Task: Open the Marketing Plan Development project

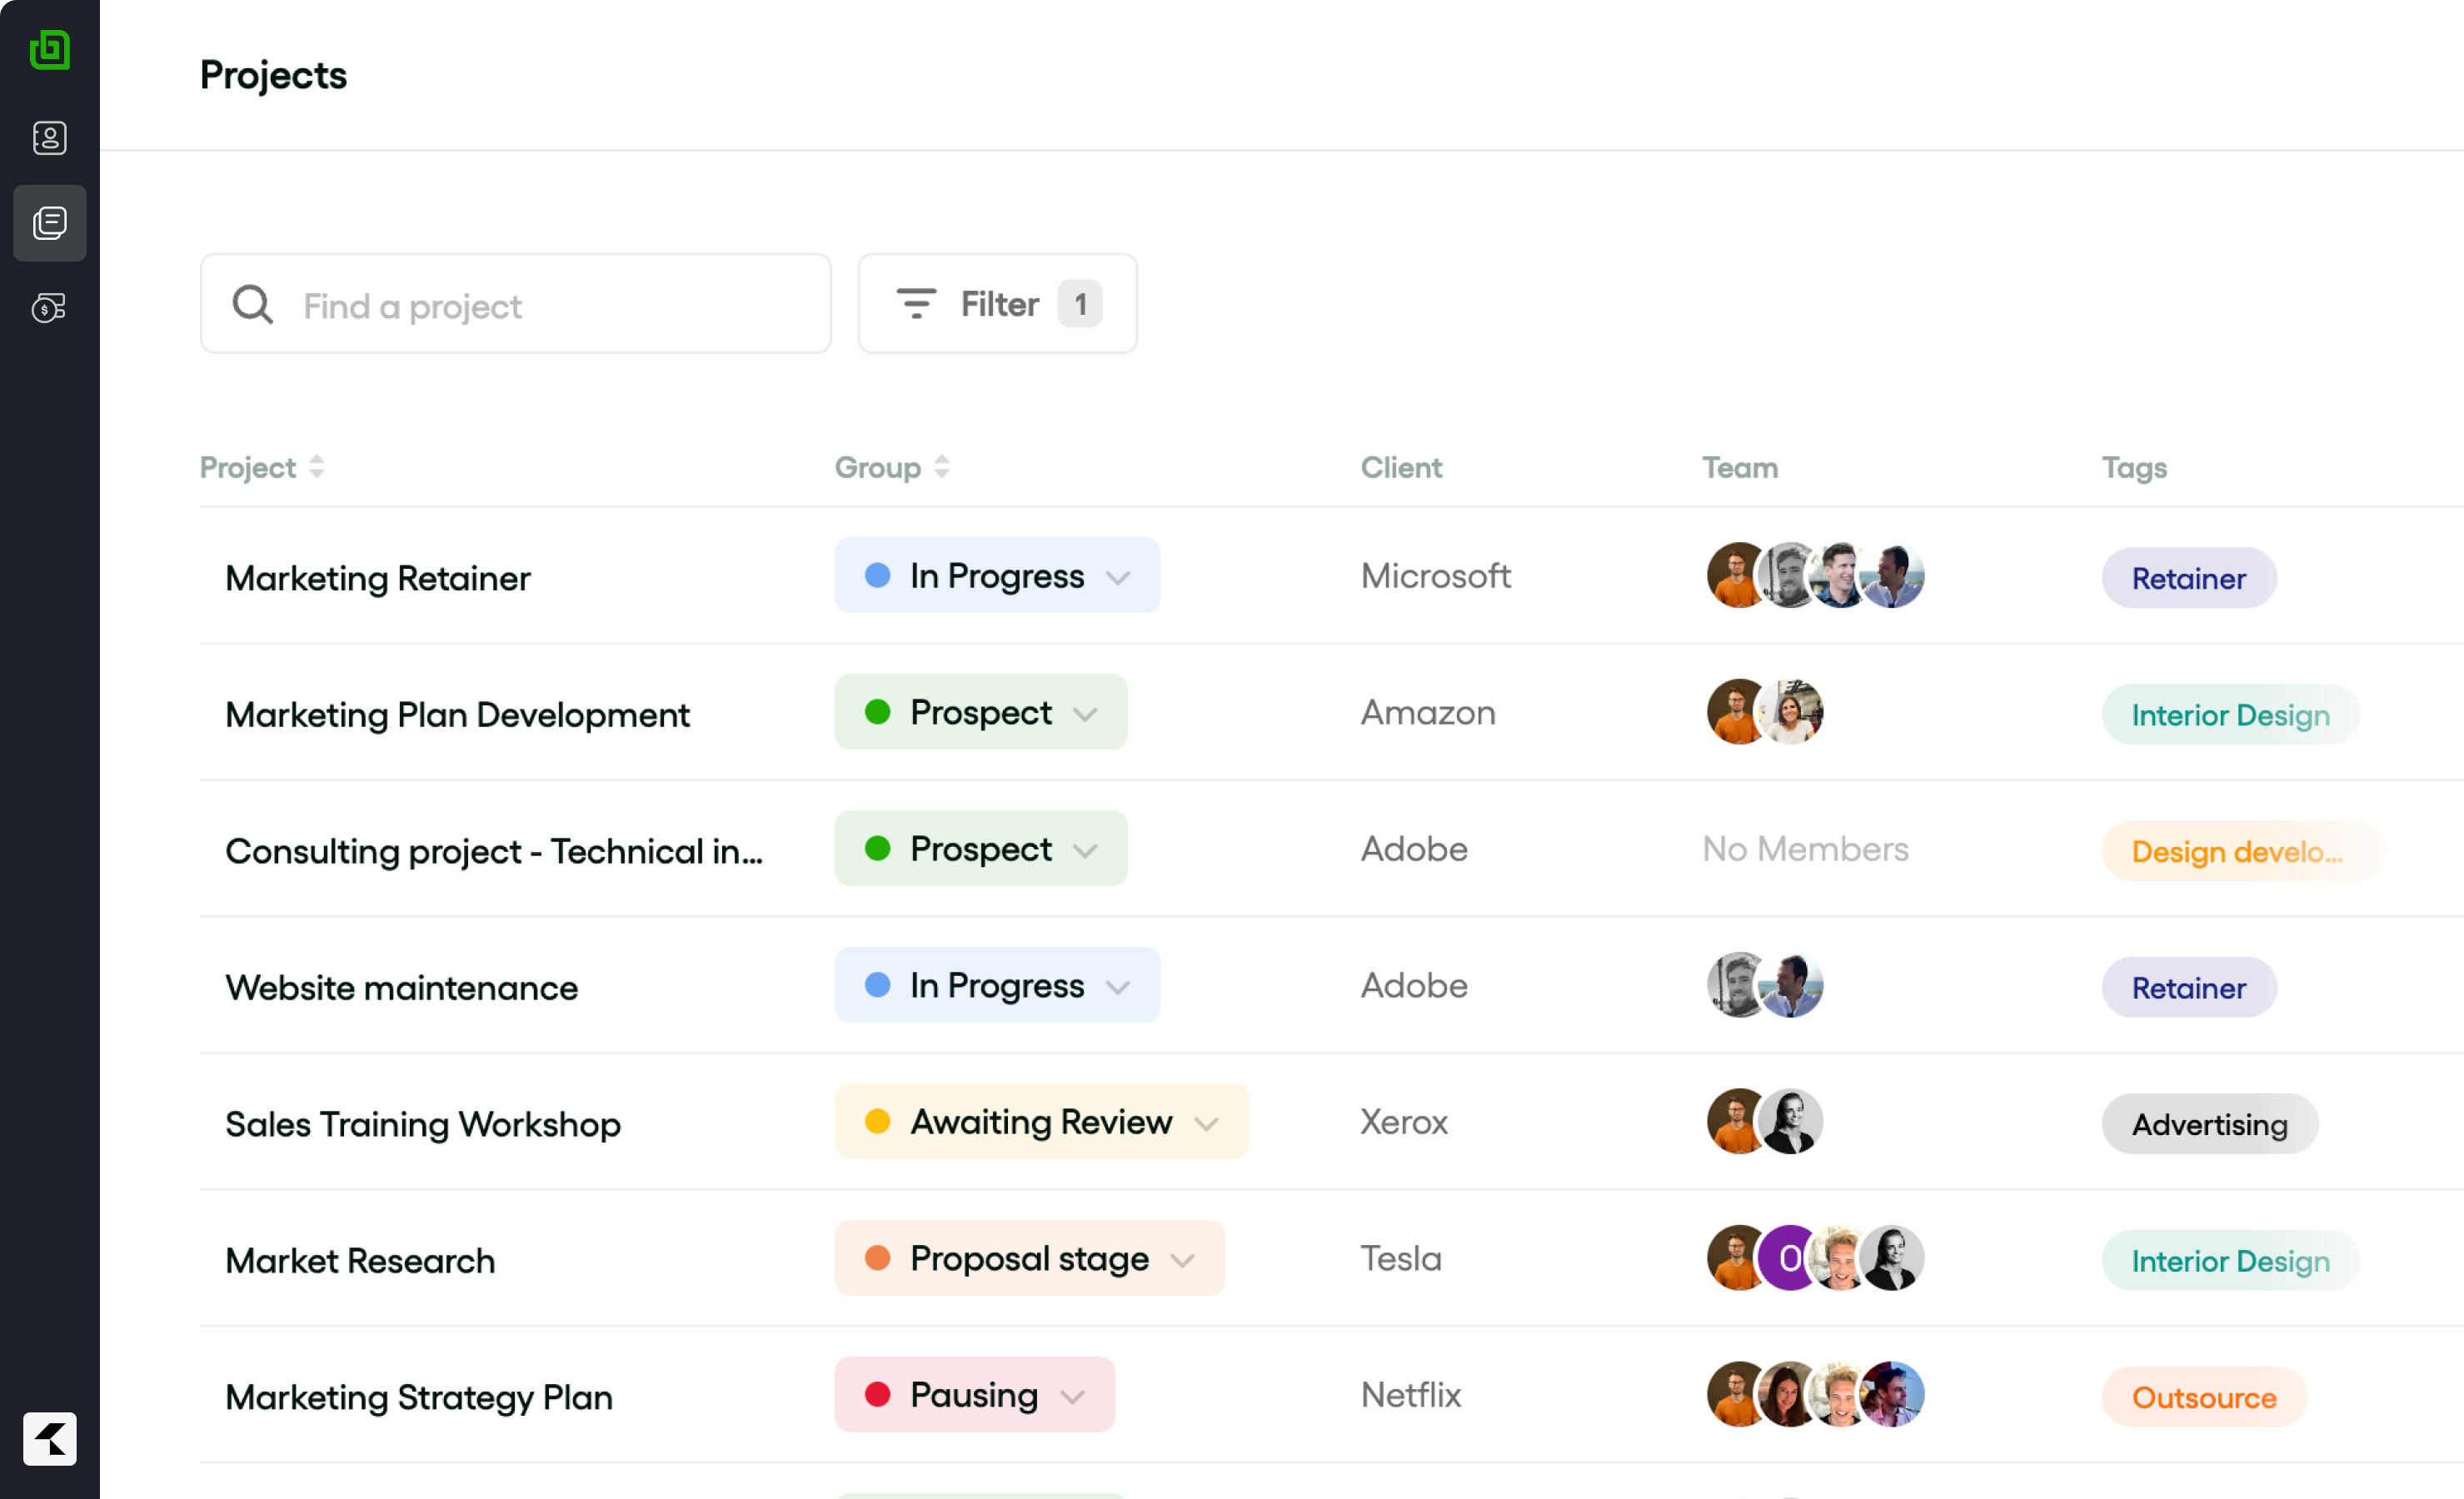Action: [x=457, y=714]
